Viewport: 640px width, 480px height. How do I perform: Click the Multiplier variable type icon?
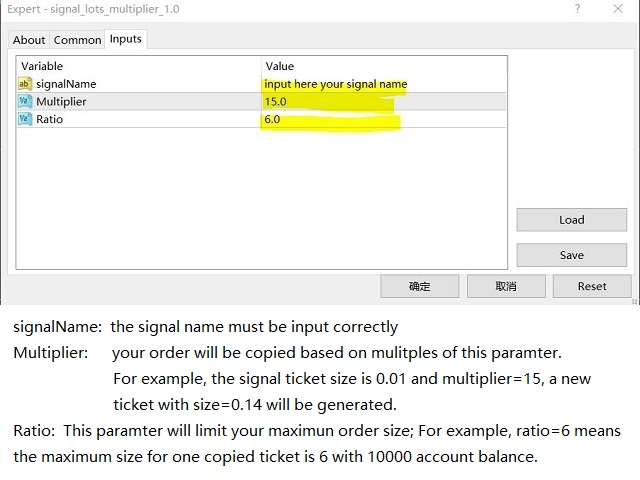(x=24, y=102)
